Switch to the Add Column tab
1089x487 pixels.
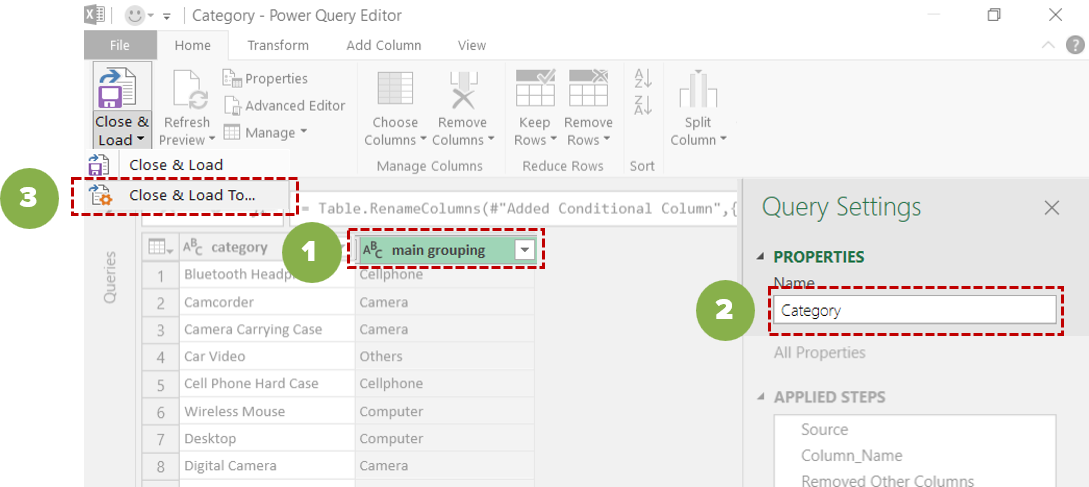[x=384, y=45]
